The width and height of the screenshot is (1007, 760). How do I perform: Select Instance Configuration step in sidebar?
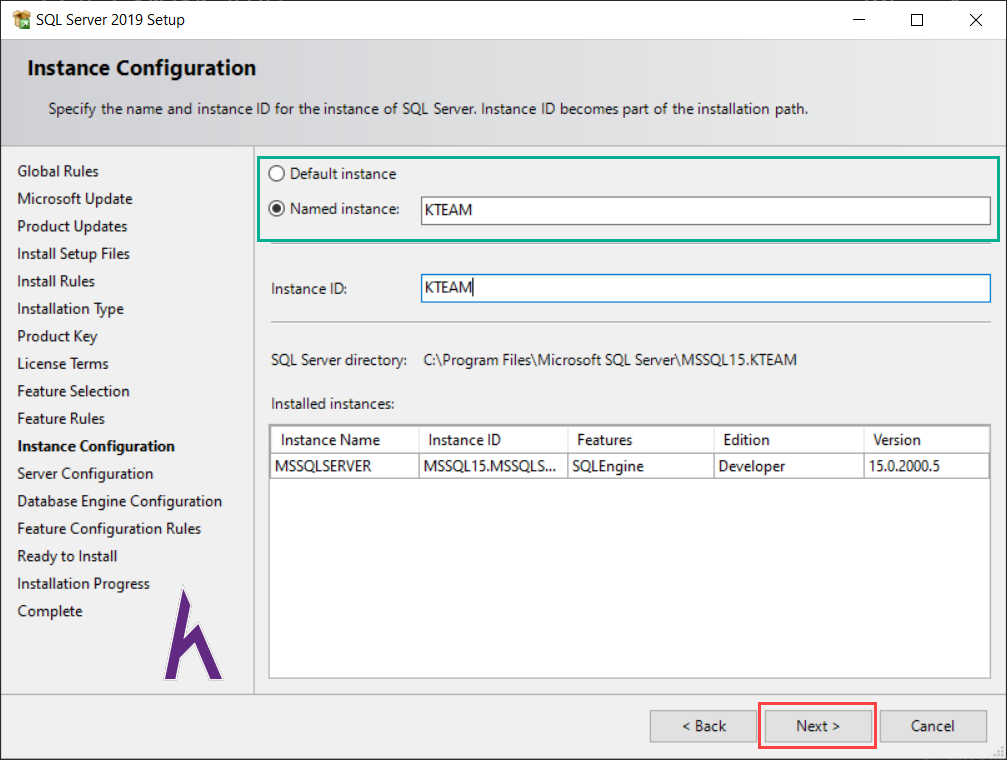tap(96, 446)
